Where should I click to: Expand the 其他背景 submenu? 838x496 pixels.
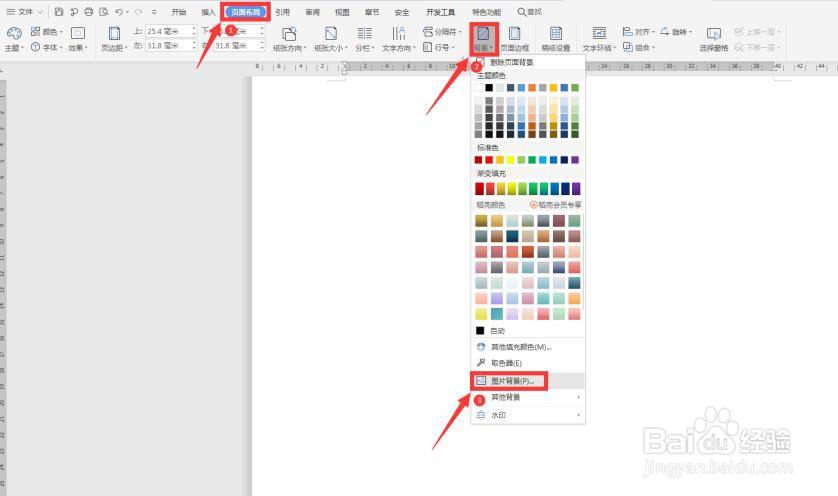pos(528,397)
